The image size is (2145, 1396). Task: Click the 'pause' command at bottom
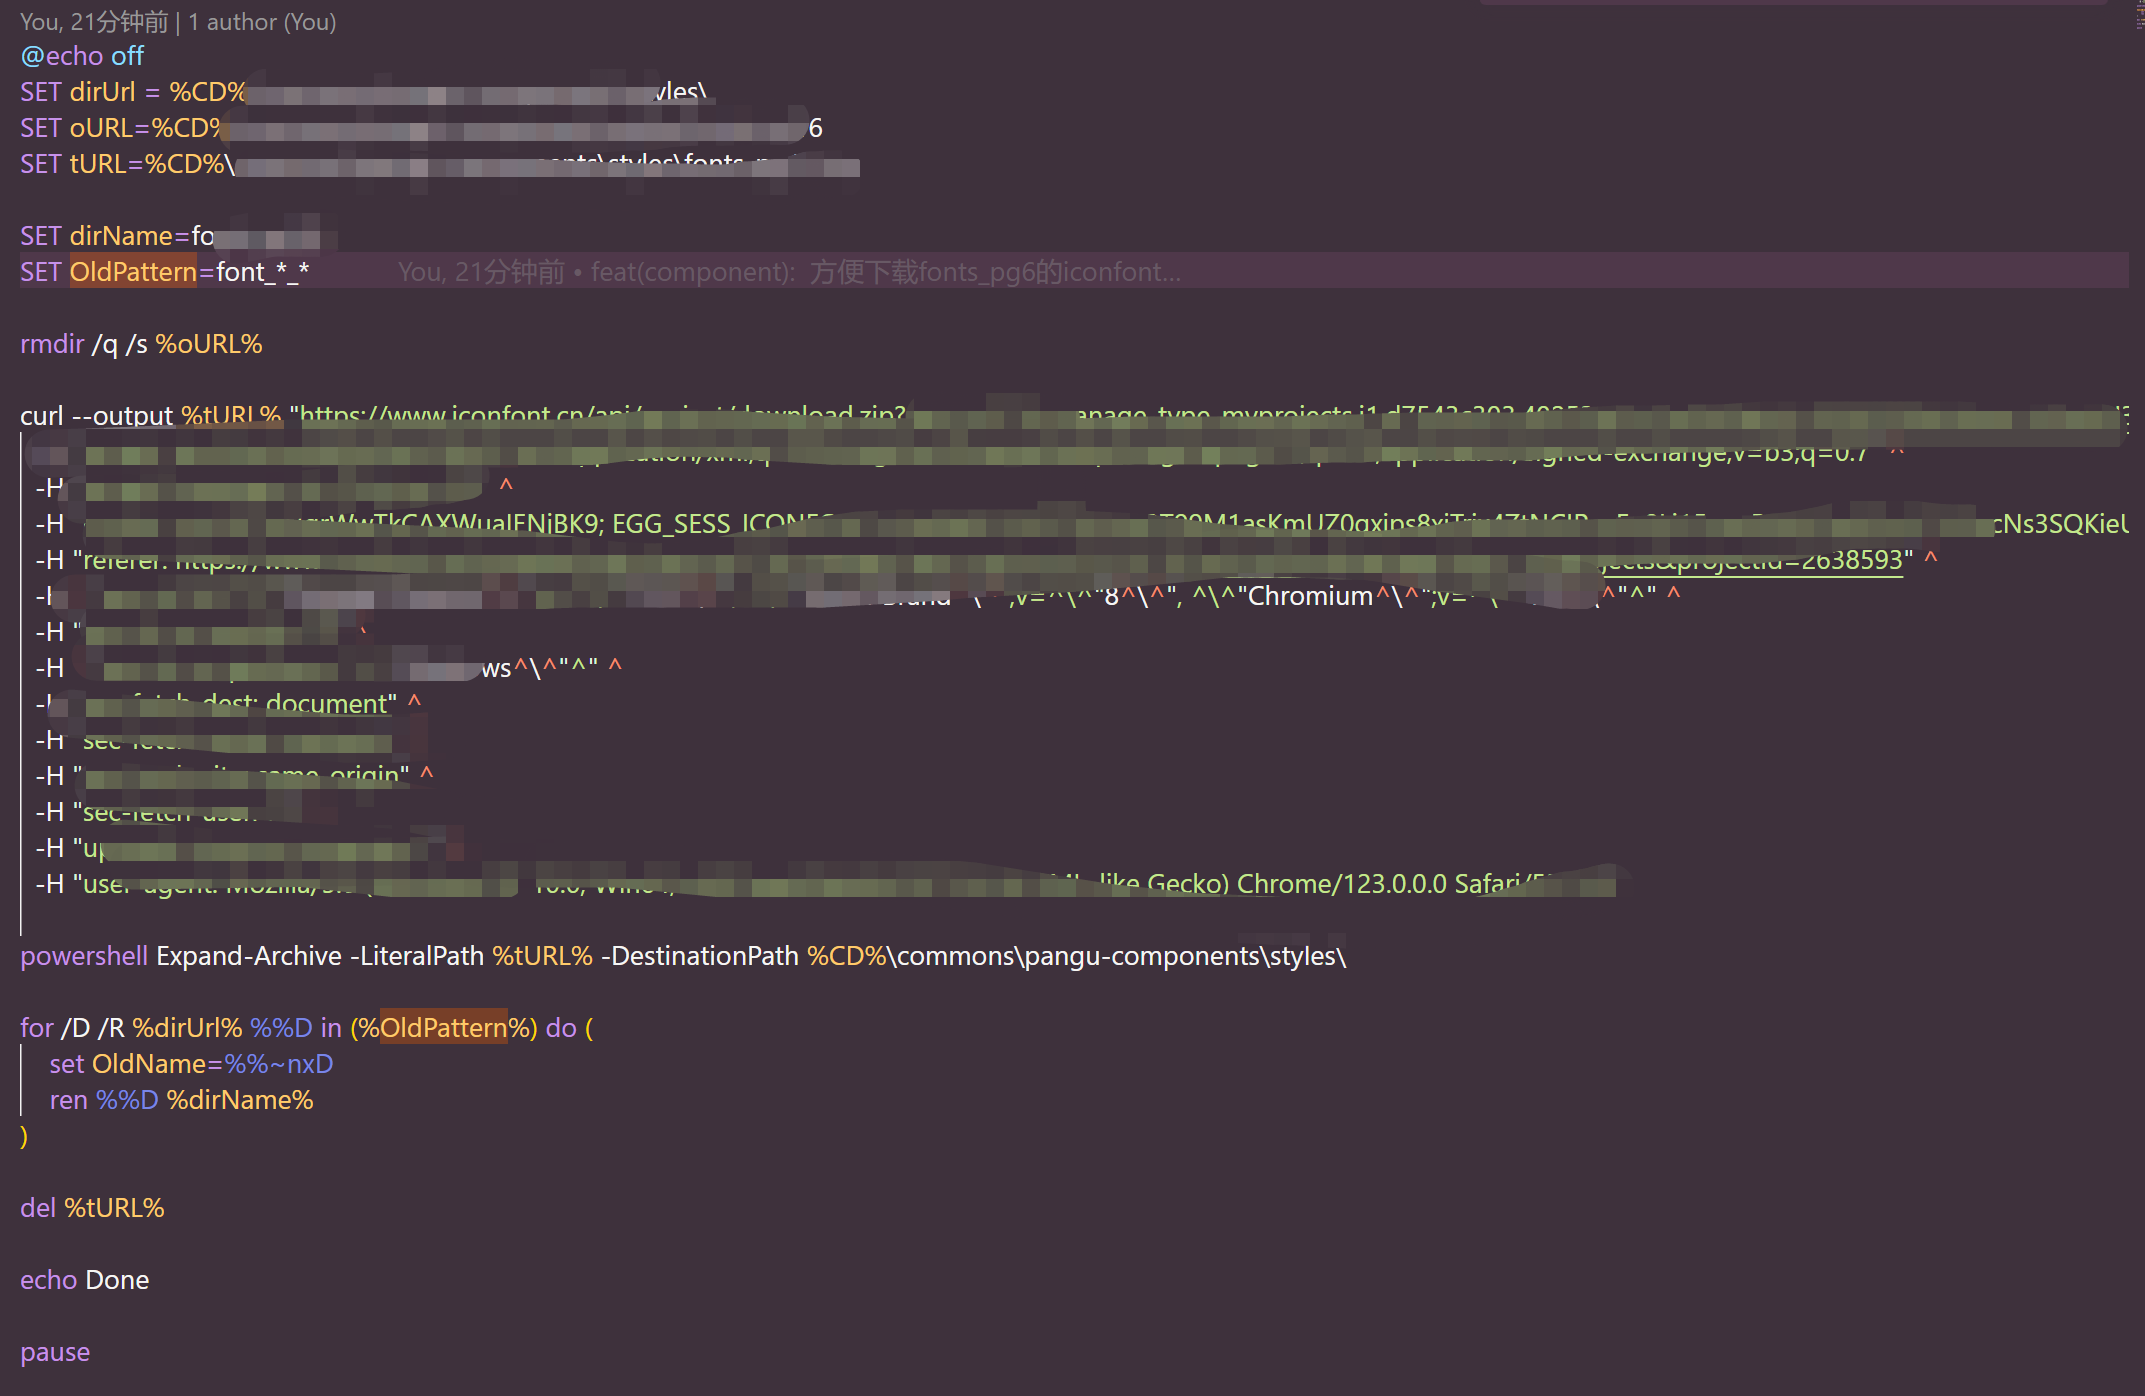pos(55,1352)
